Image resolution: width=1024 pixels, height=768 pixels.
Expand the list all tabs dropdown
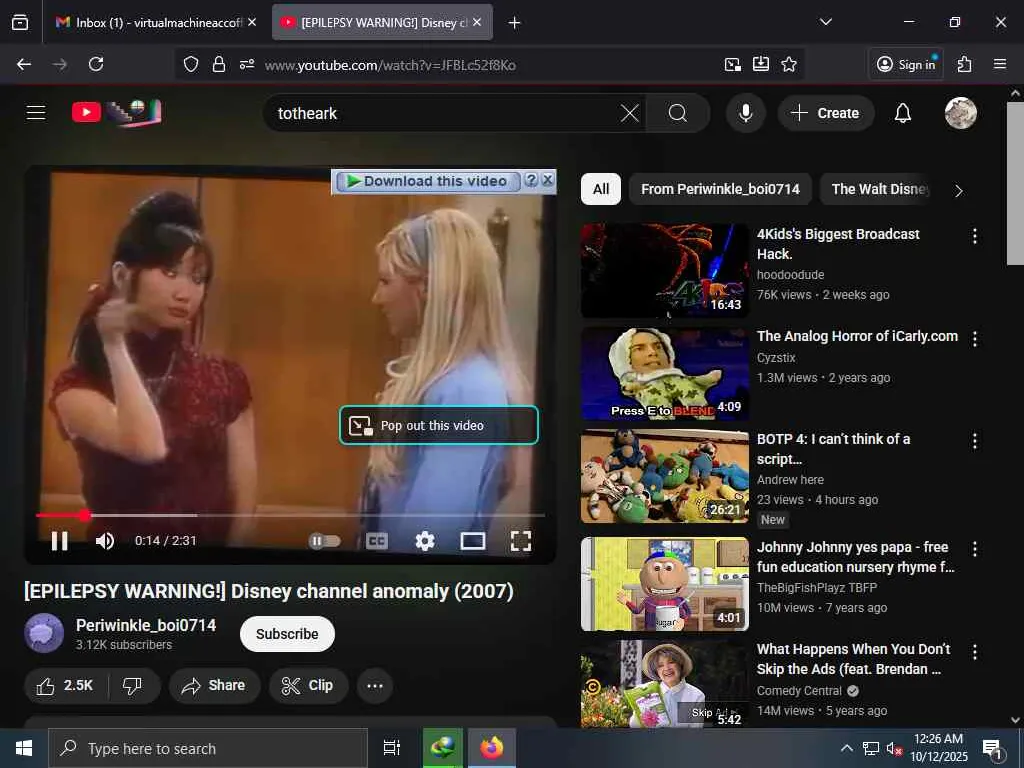coord(825,22)
